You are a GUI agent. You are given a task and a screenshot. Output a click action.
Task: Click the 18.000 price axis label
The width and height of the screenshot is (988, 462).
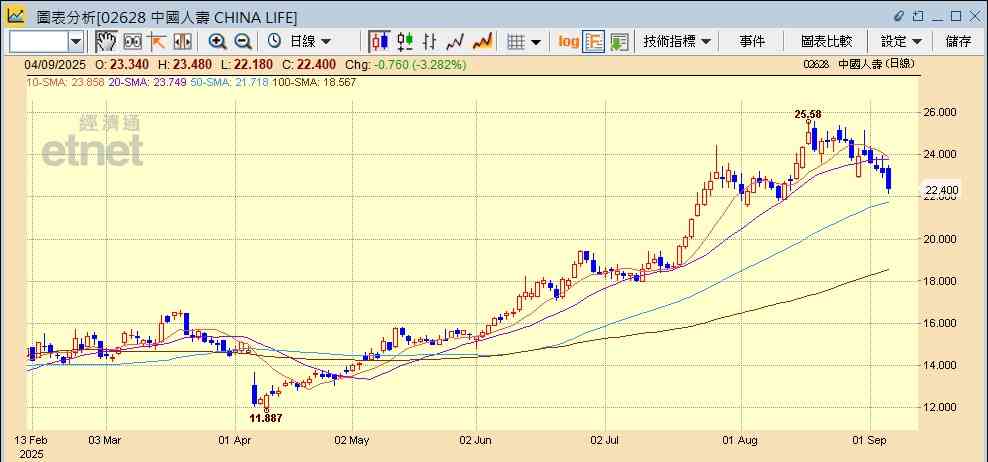940,281
